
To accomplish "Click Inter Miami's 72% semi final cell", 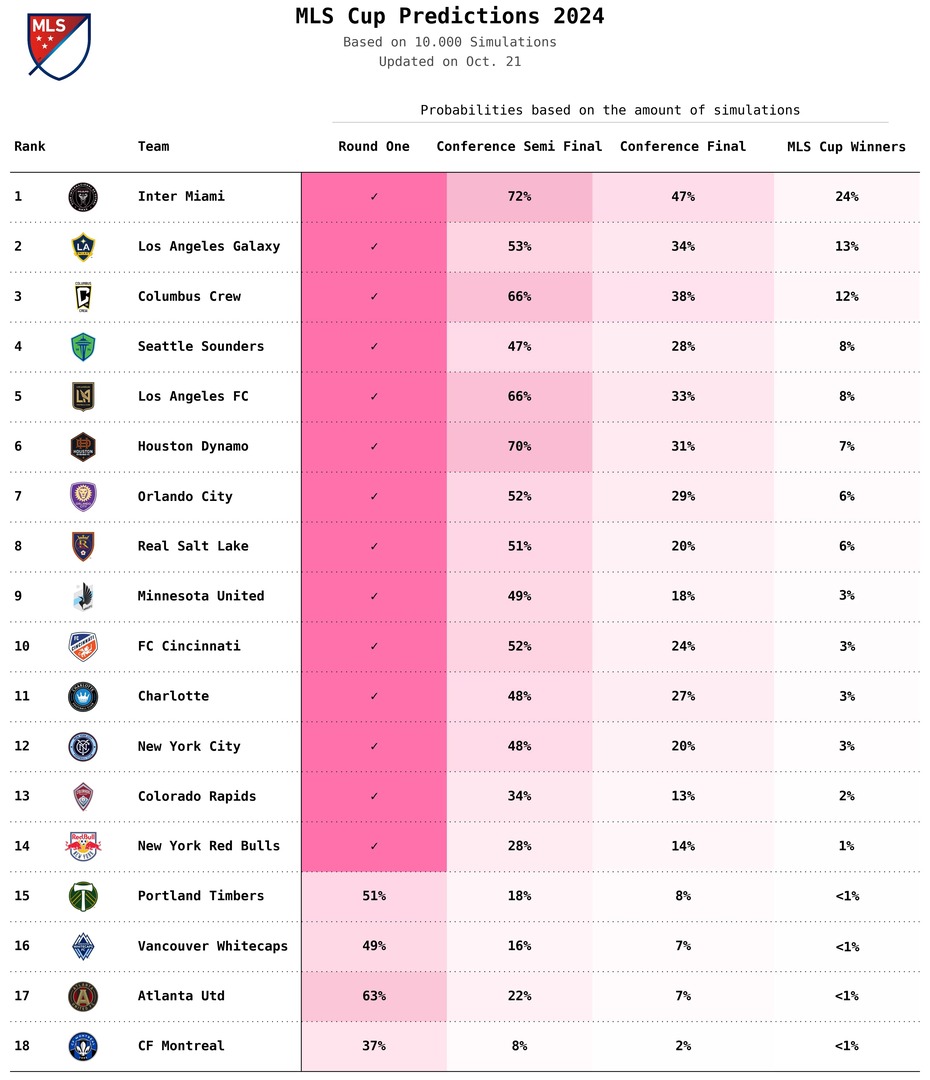I will pos(519,197).
